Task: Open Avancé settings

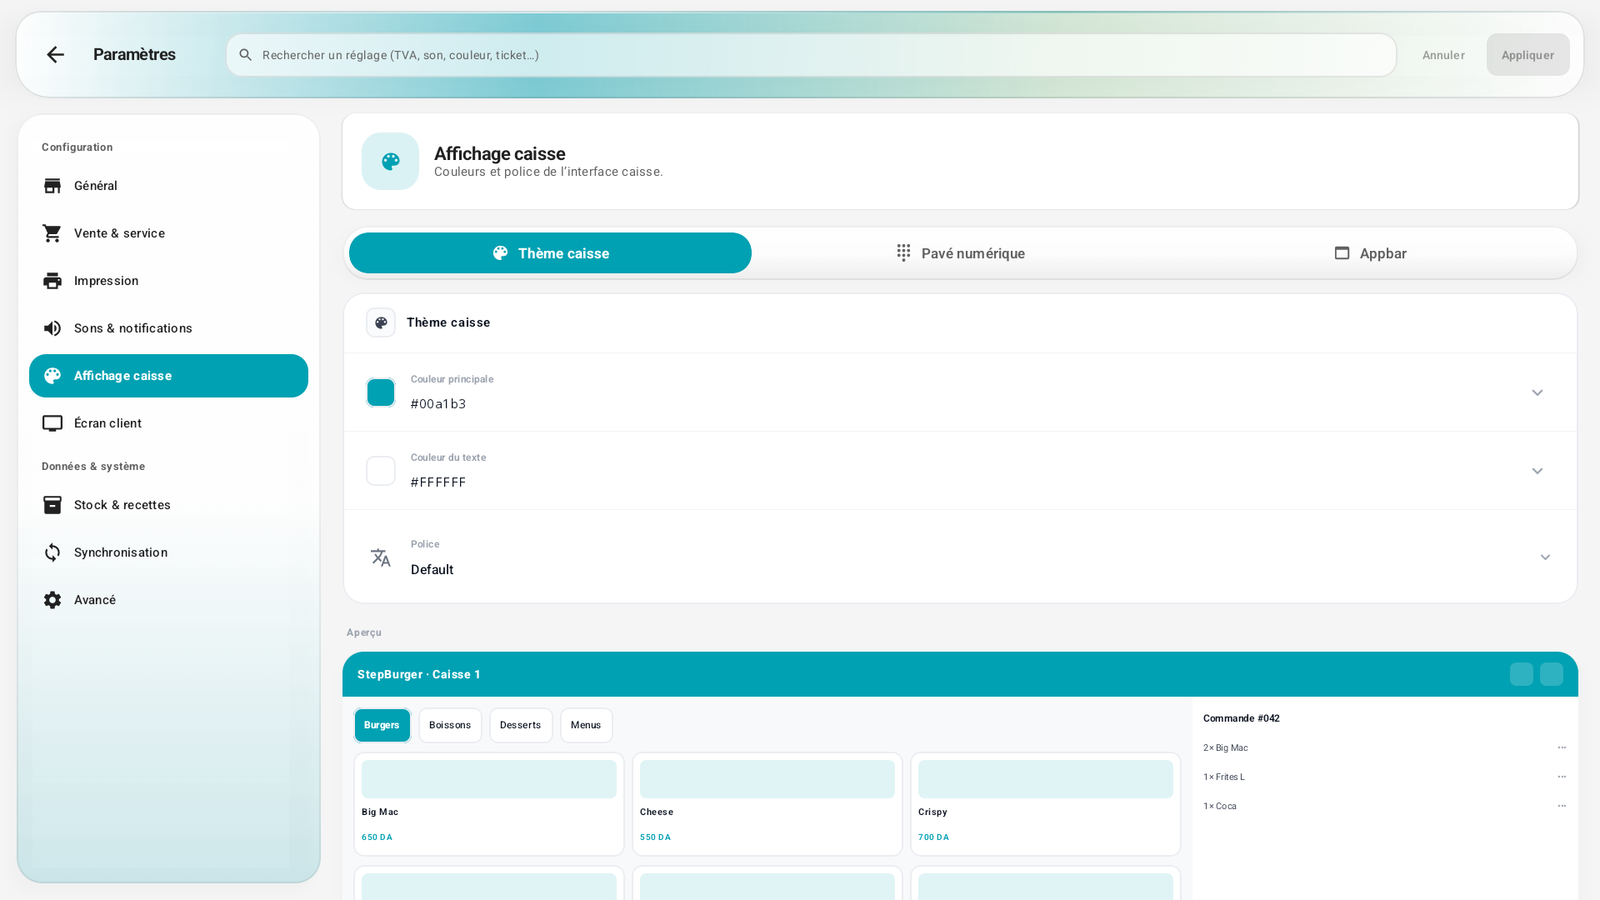Action: pyautogui.click(x=168, y=600)
